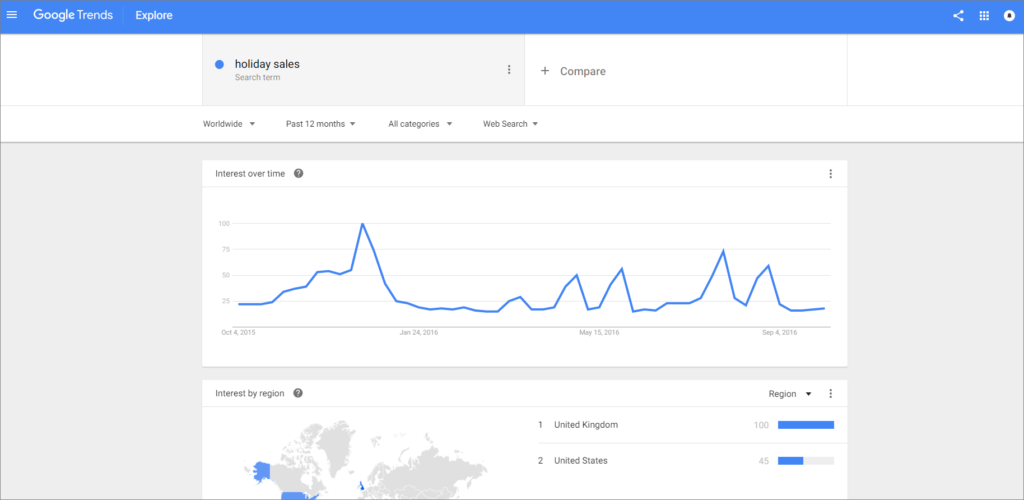Open the Past 12 months dropdown
The width and height of the screenshot is (1024, 500).
click(x=320, y=124)
